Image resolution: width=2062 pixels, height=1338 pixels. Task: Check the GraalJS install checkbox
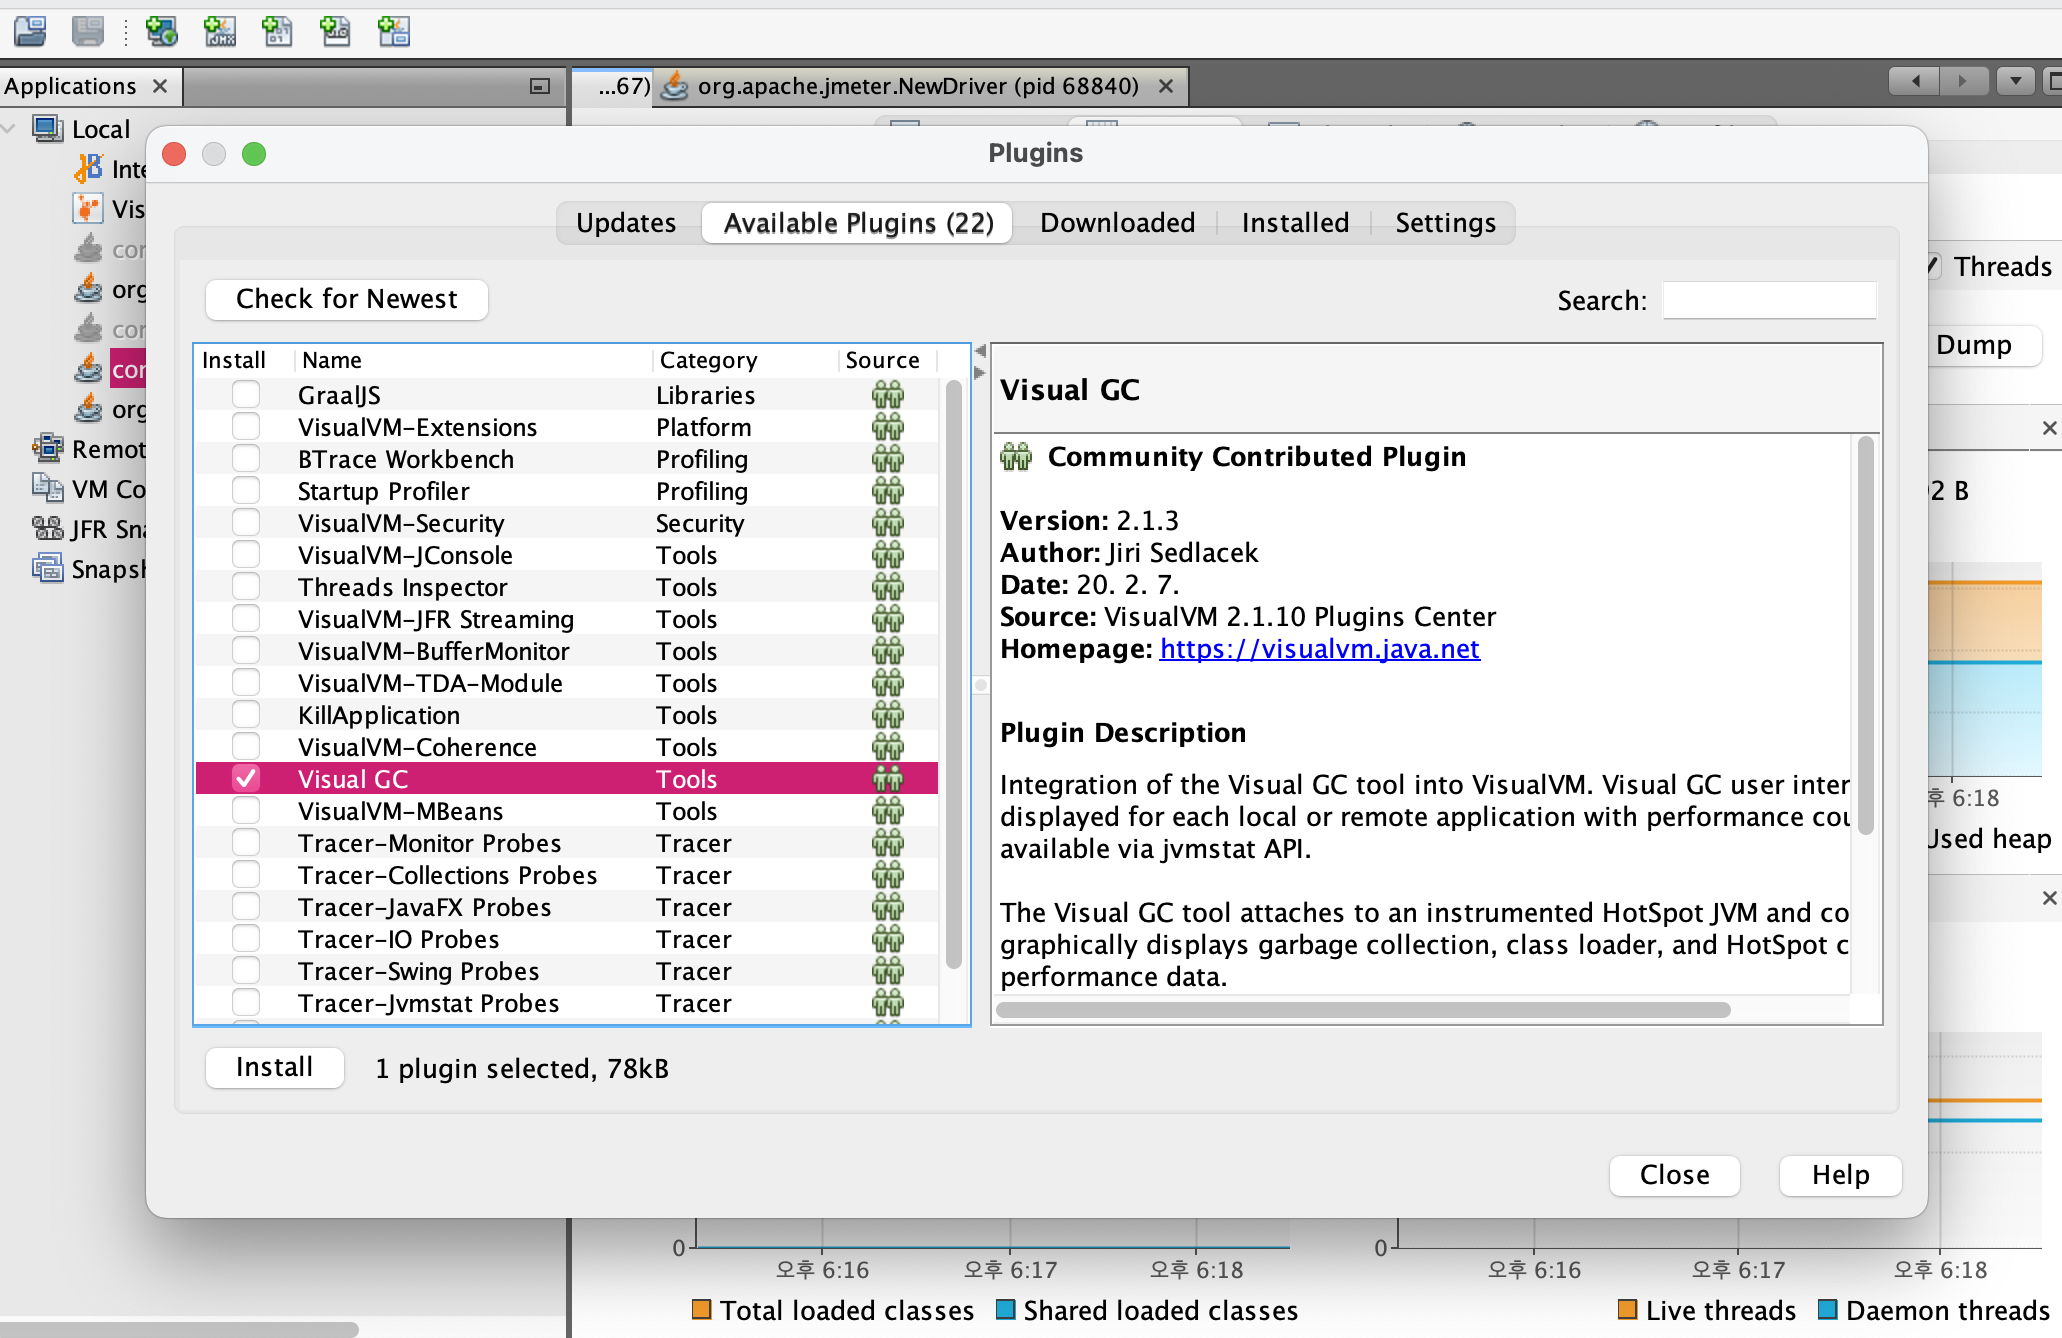(246, 395)
